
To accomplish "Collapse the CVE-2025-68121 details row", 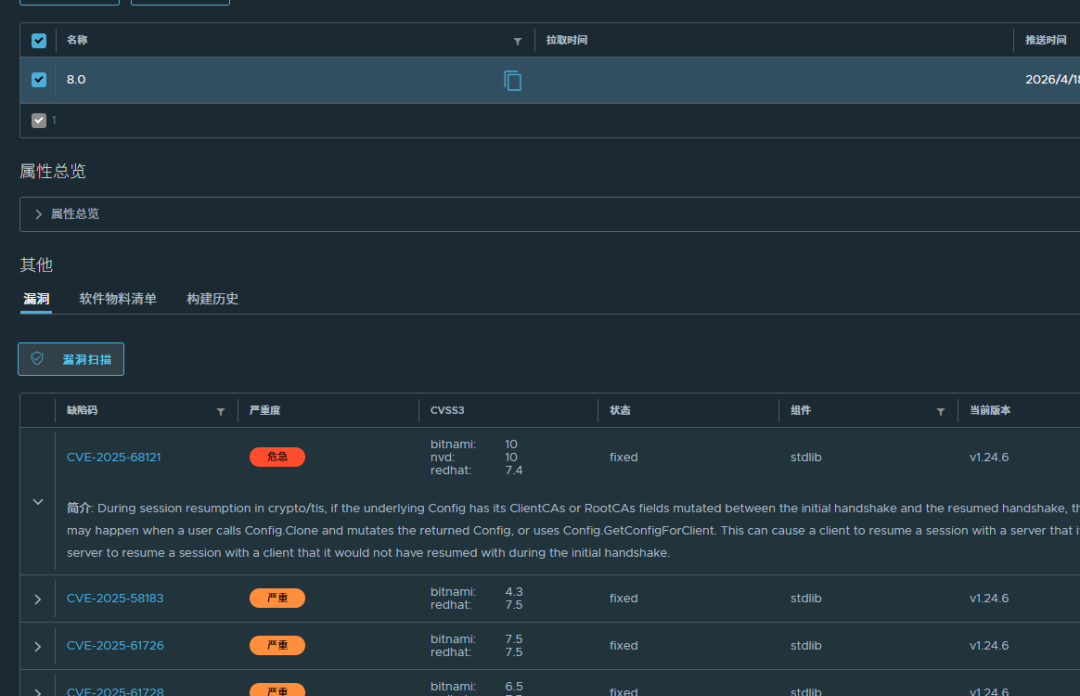I will click(x=38, y=502).
